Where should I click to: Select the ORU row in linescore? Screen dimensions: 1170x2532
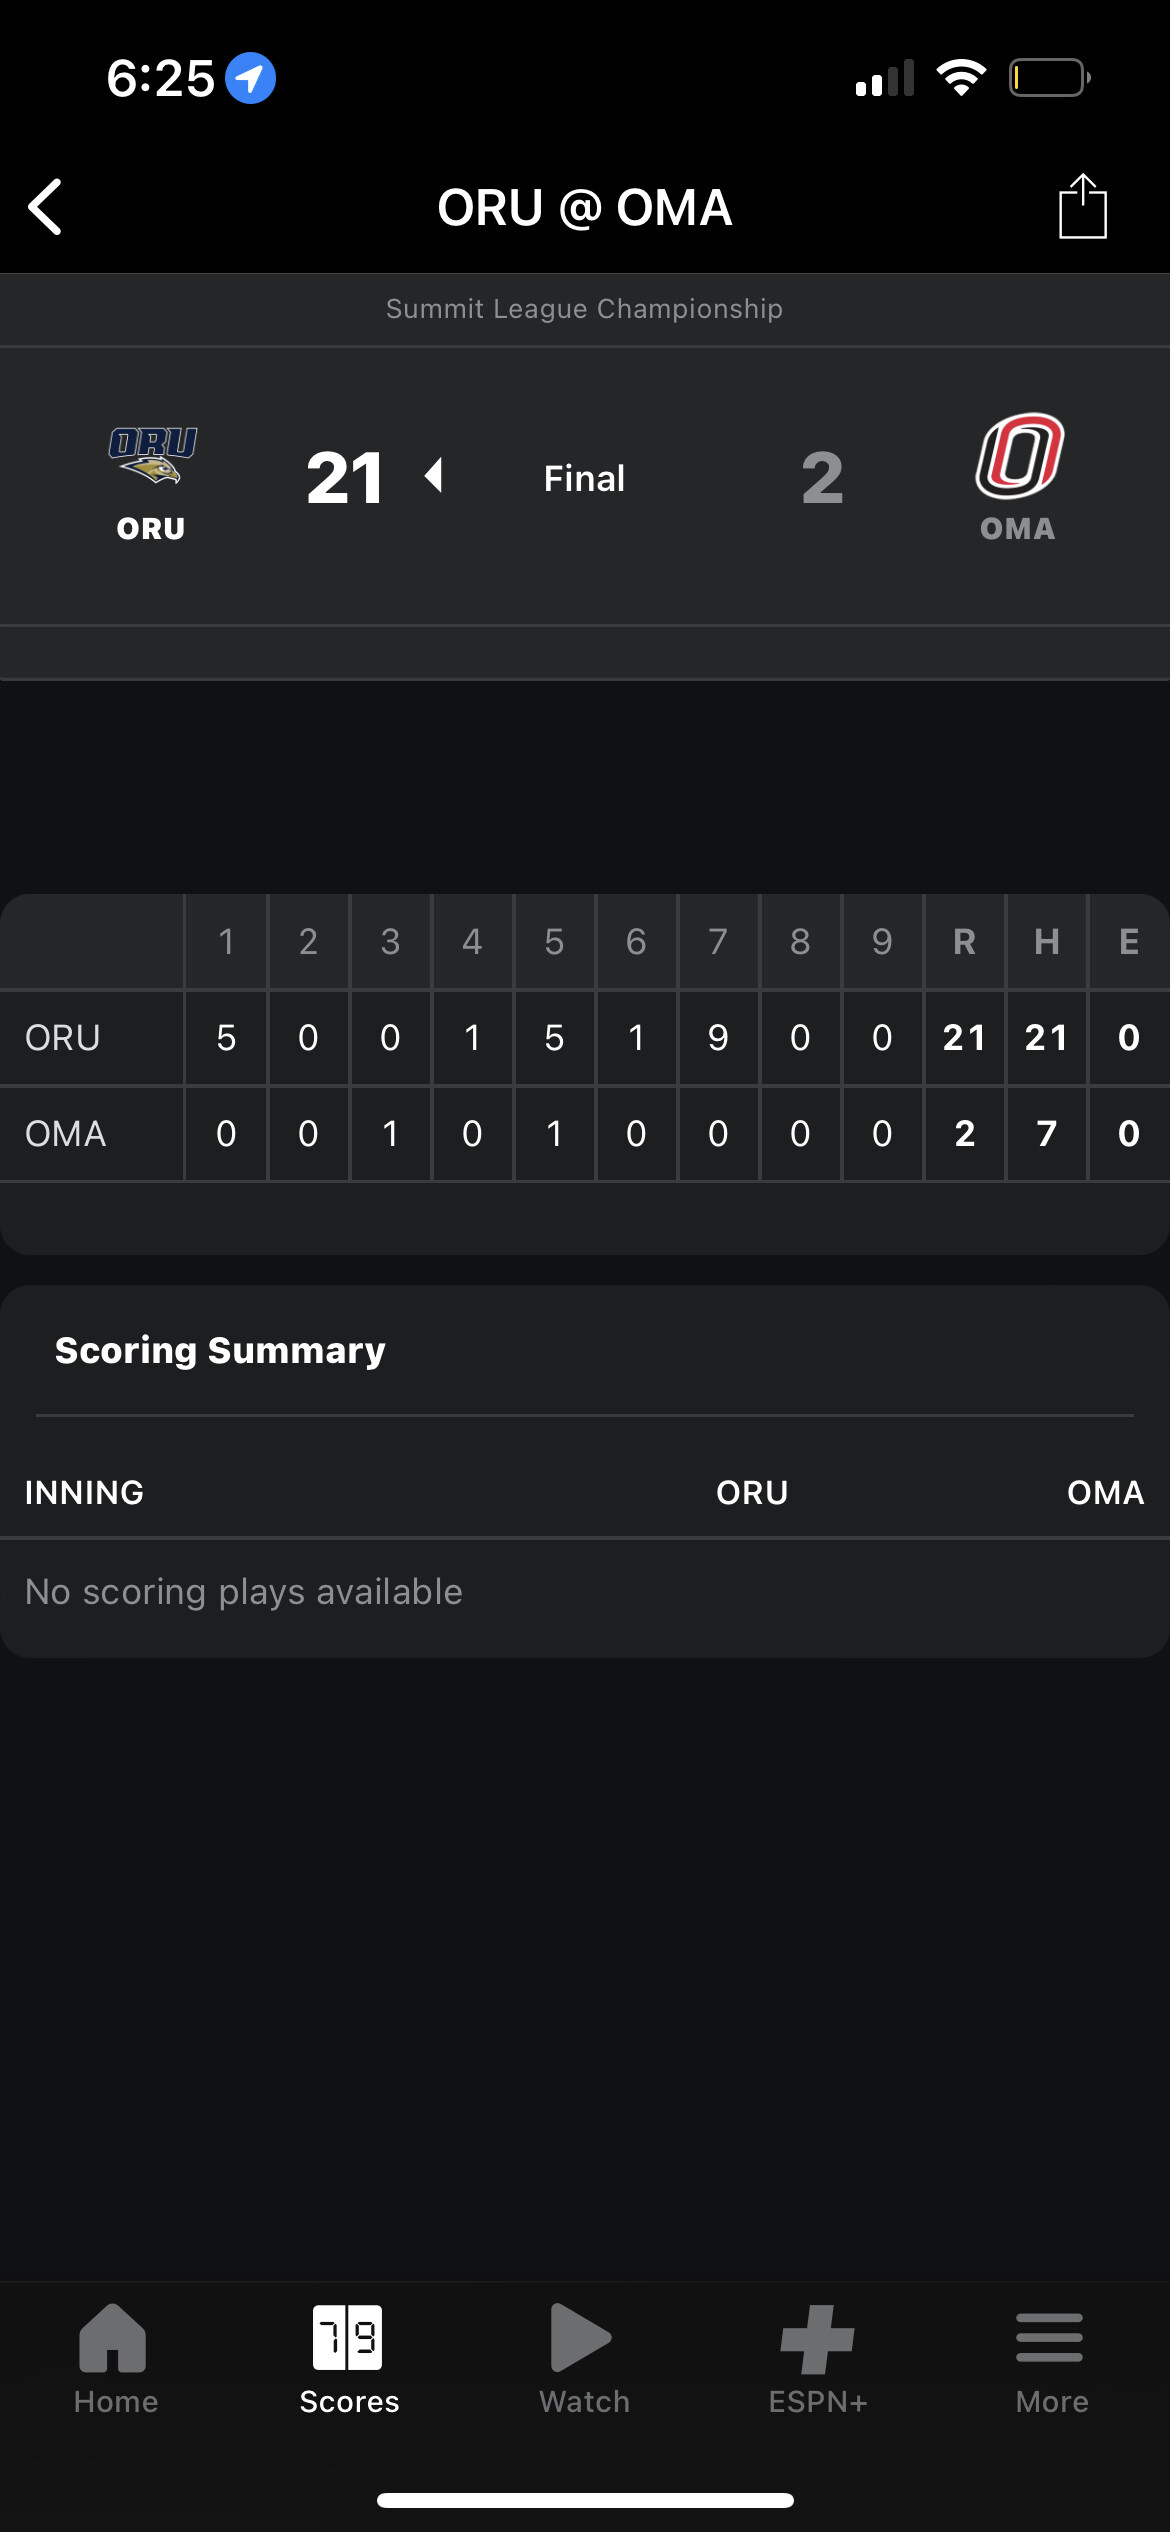point(62,1038)
